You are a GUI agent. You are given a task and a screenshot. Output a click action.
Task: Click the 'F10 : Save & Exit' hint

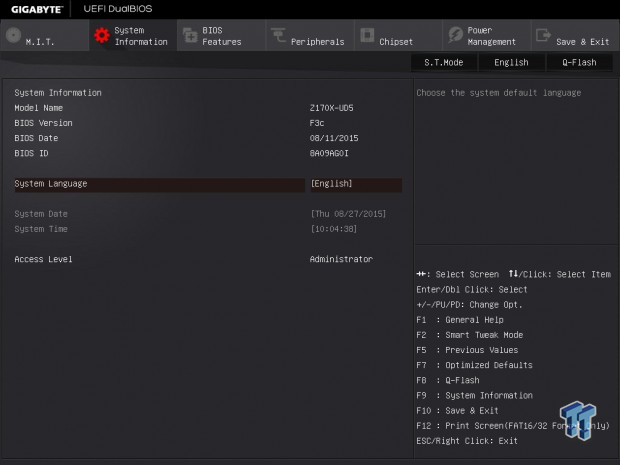[457, 410]
